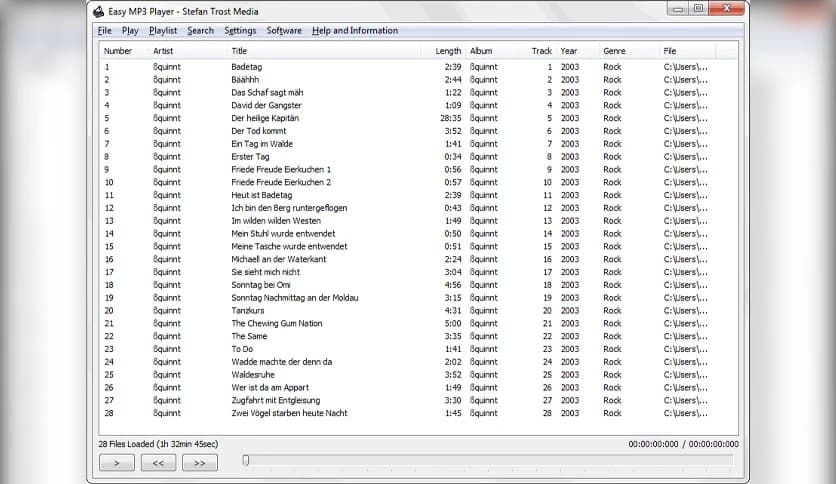Click the playback position slider handle
This screenshot has height=484, width=836.
(x=246, y=460)
